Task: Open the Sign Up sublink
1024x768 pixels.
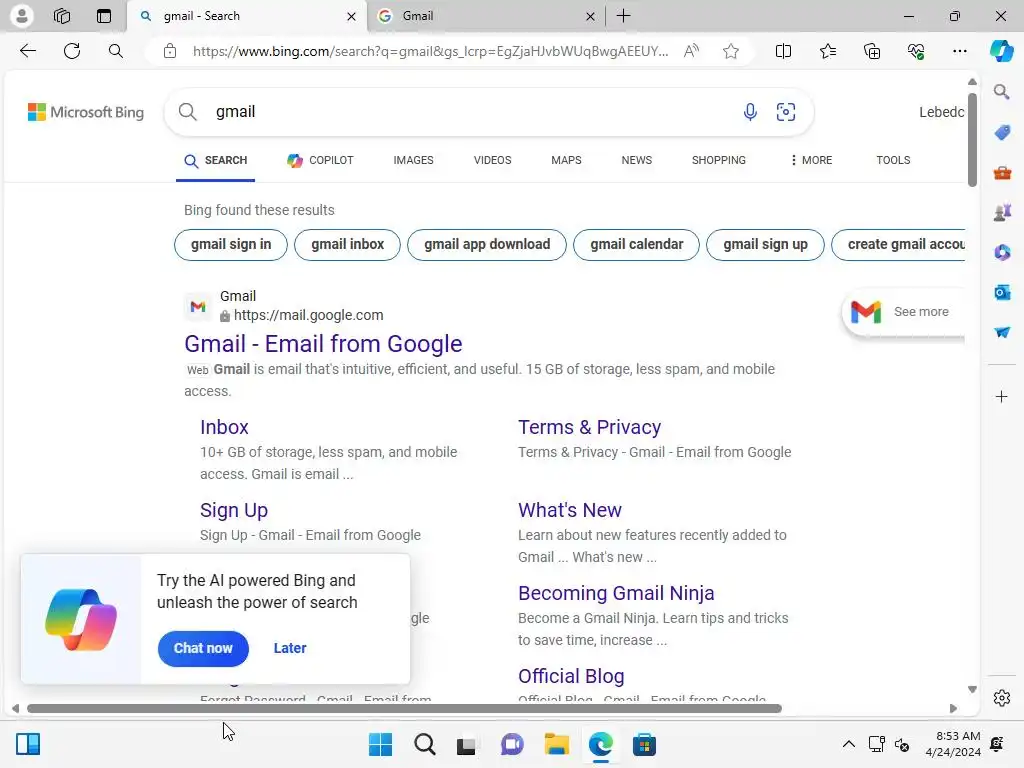Action: (234, 510)
